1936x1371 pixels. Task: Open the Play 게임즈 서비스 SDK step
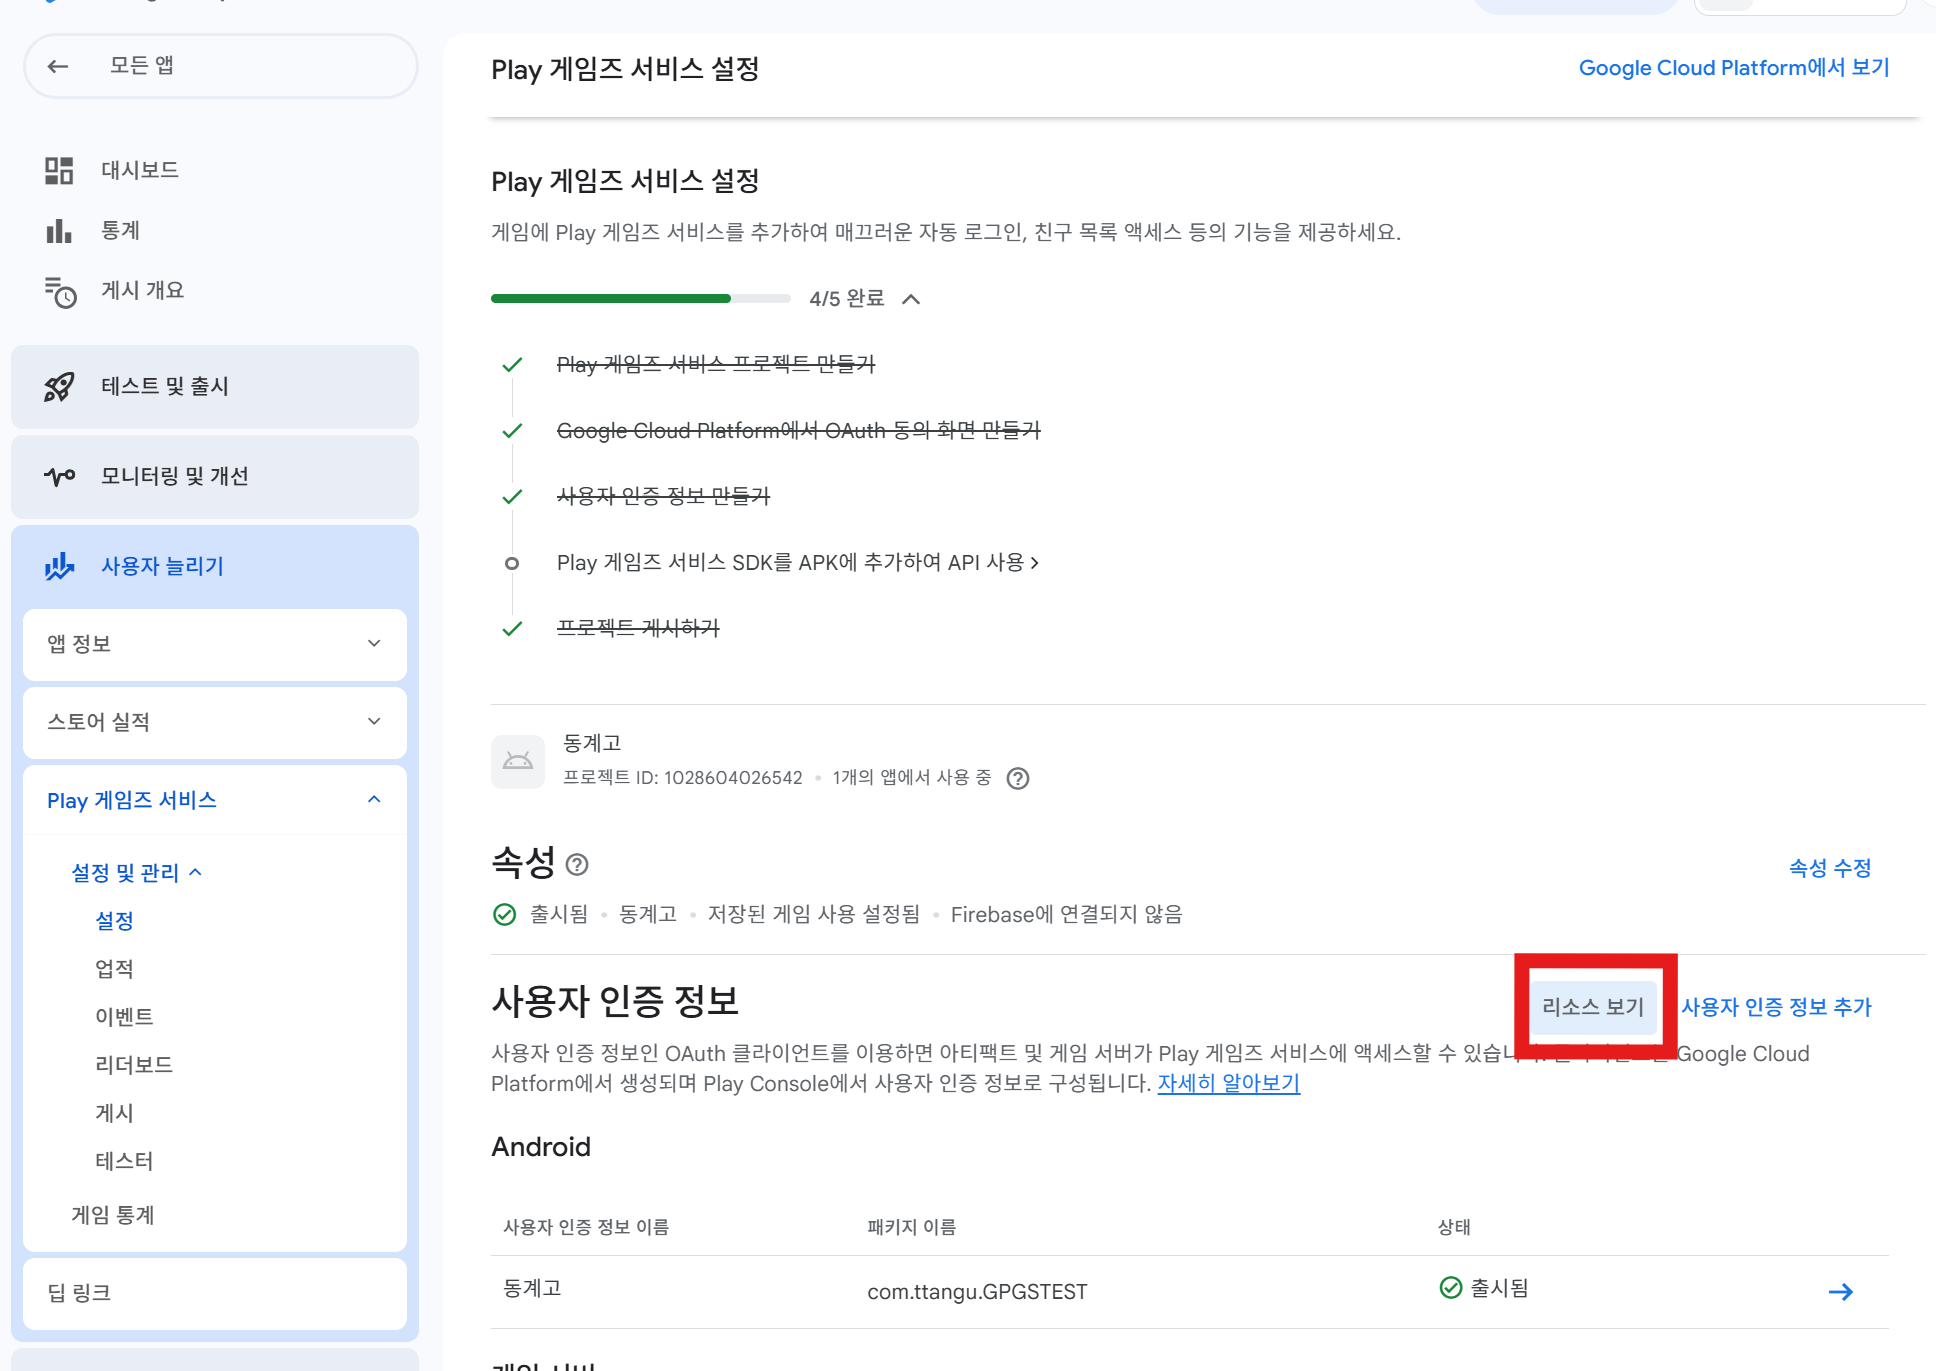797,563
